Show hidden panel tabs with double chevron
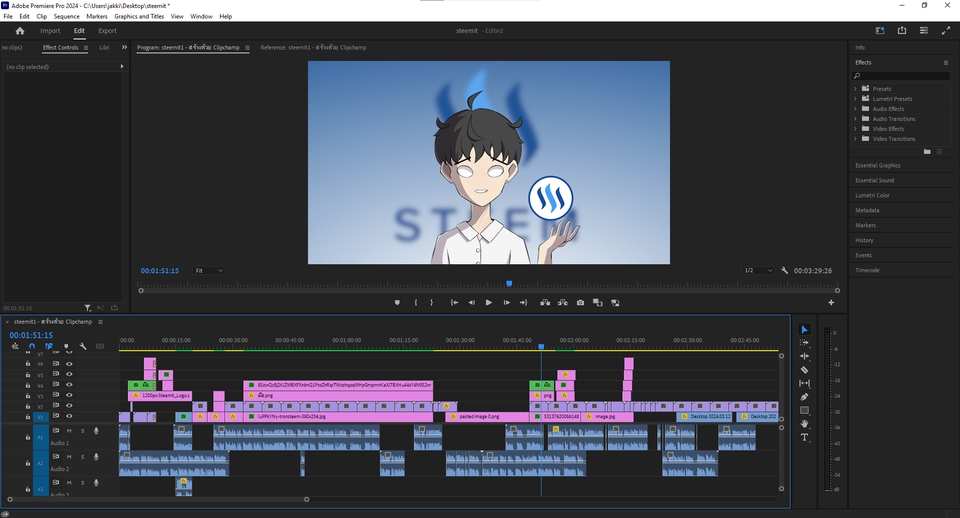 point(124,47)
